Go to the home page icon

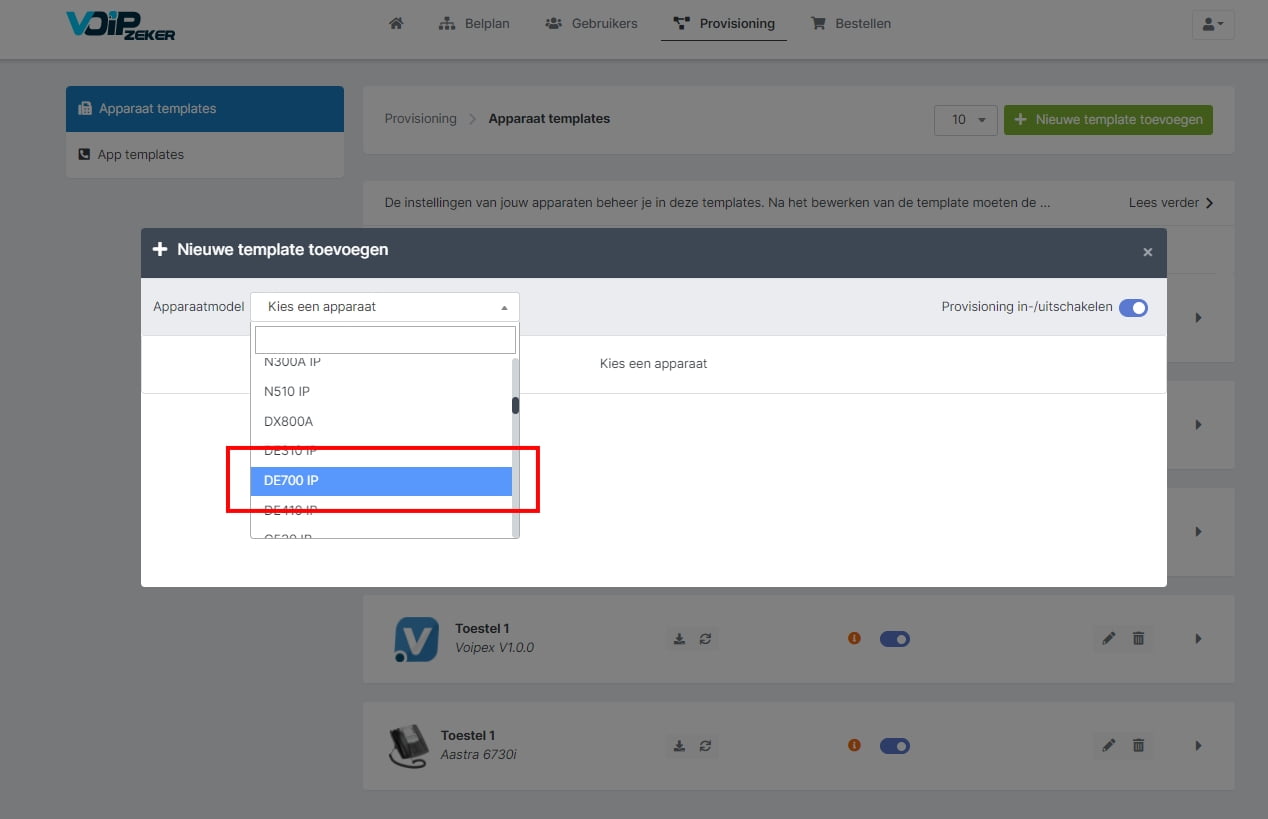tap(396, 23)
